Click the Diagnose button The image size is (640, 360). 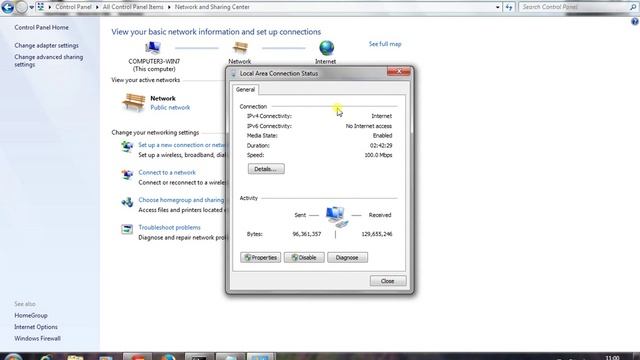pos(347,258)
